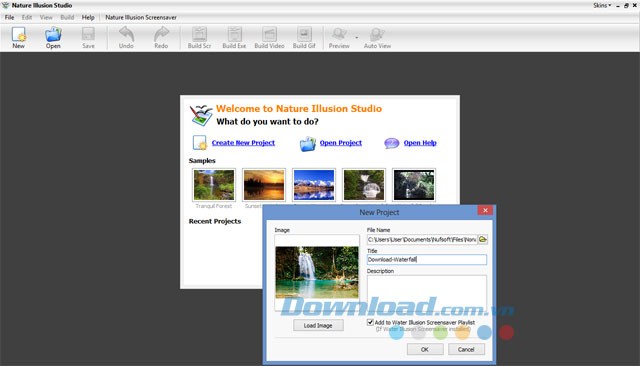The image size is (640, 366).
Task: Select the Build Video toolbar icon
Action: (269, 34)
